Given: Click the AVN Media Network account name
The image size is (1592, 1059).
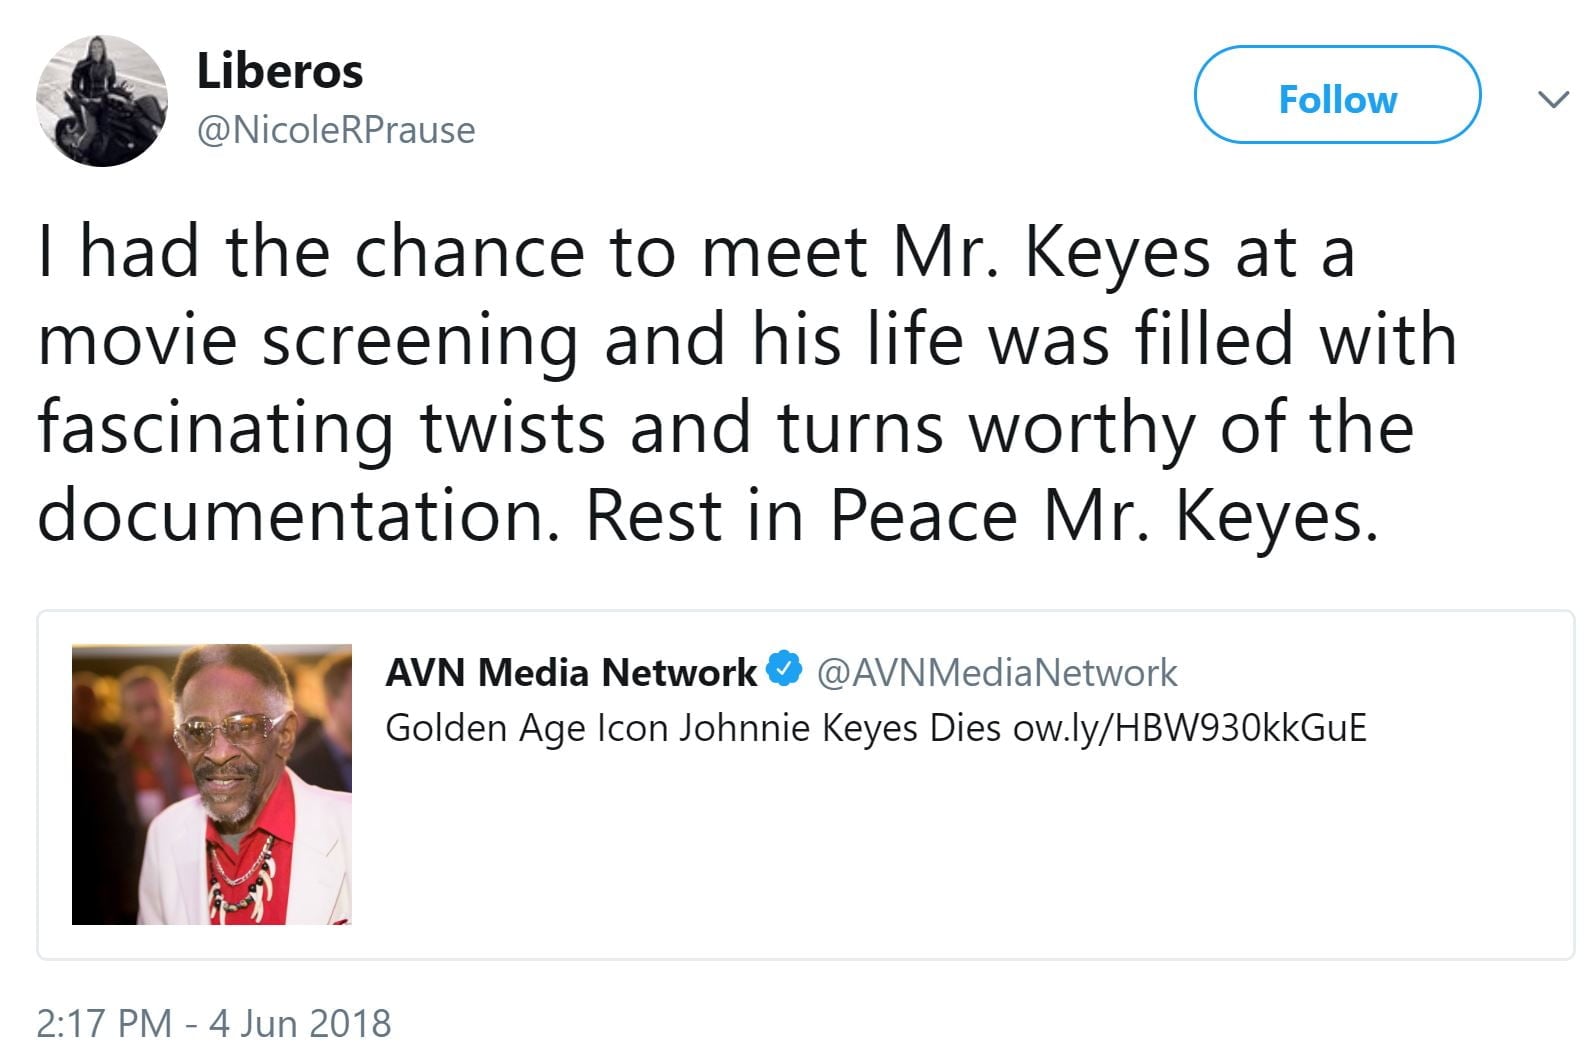Looking at the screenshot, I should [x=571, y=672].
